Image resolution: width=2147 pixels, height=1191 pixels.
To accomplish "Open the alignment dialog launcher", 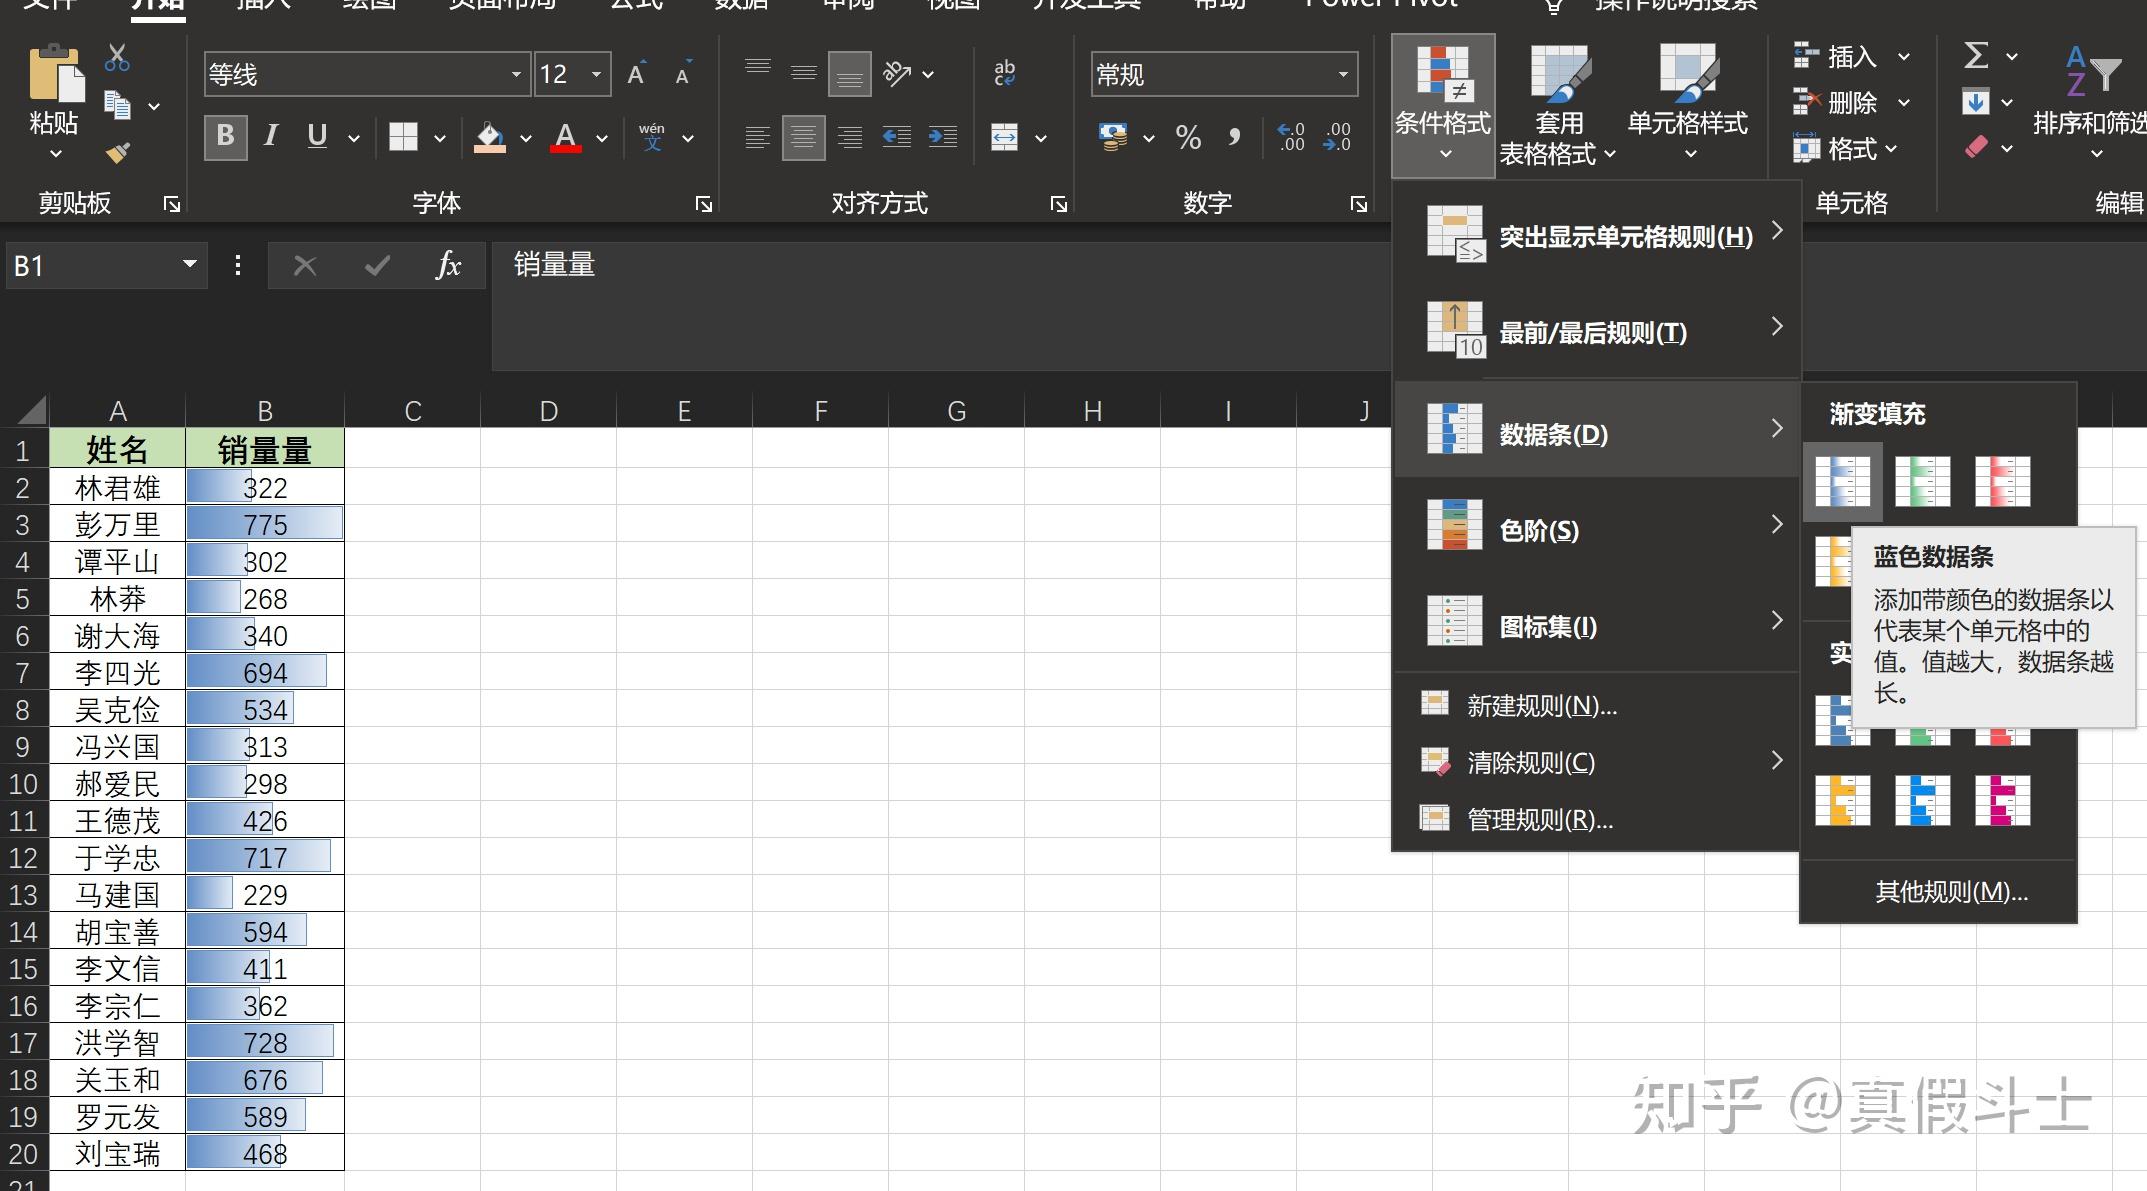I will [x=1059, y=204].
